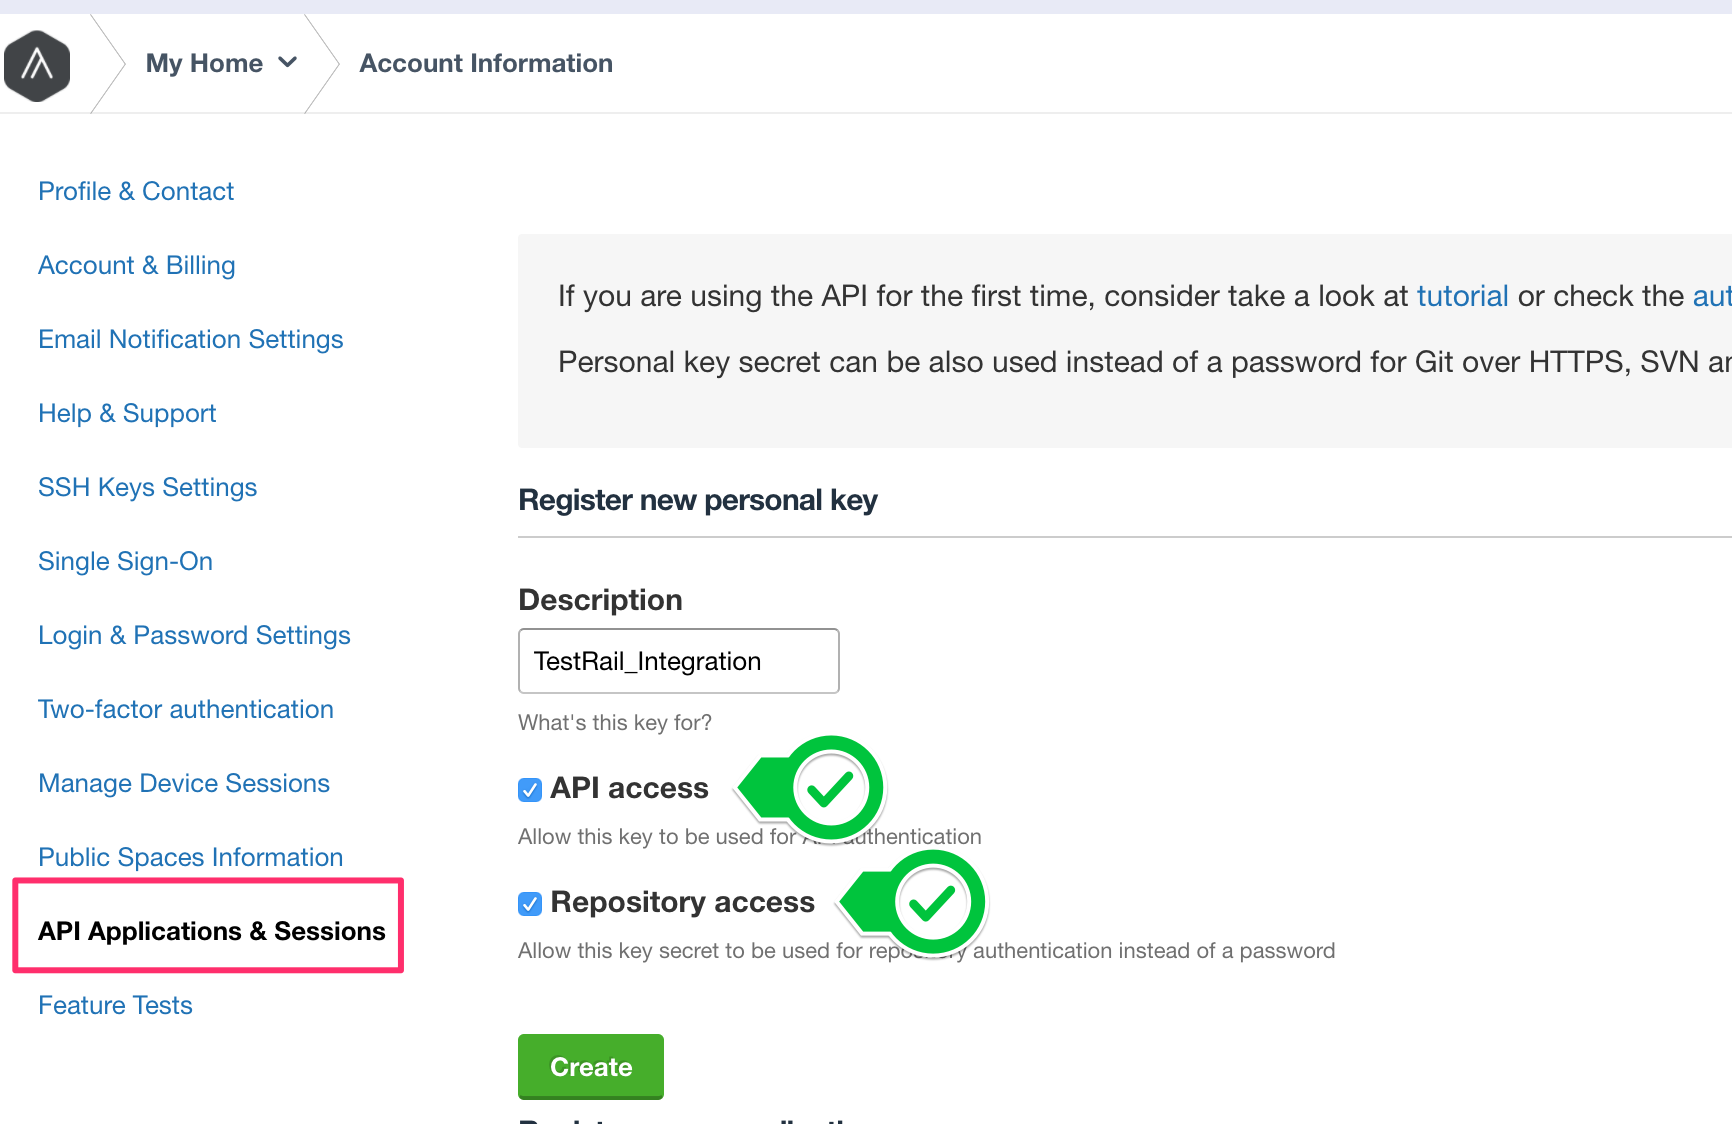This screenshot has height=1124, width=1732.
Task: Click the Account Information breadcrumb
Action: [486, 64]
